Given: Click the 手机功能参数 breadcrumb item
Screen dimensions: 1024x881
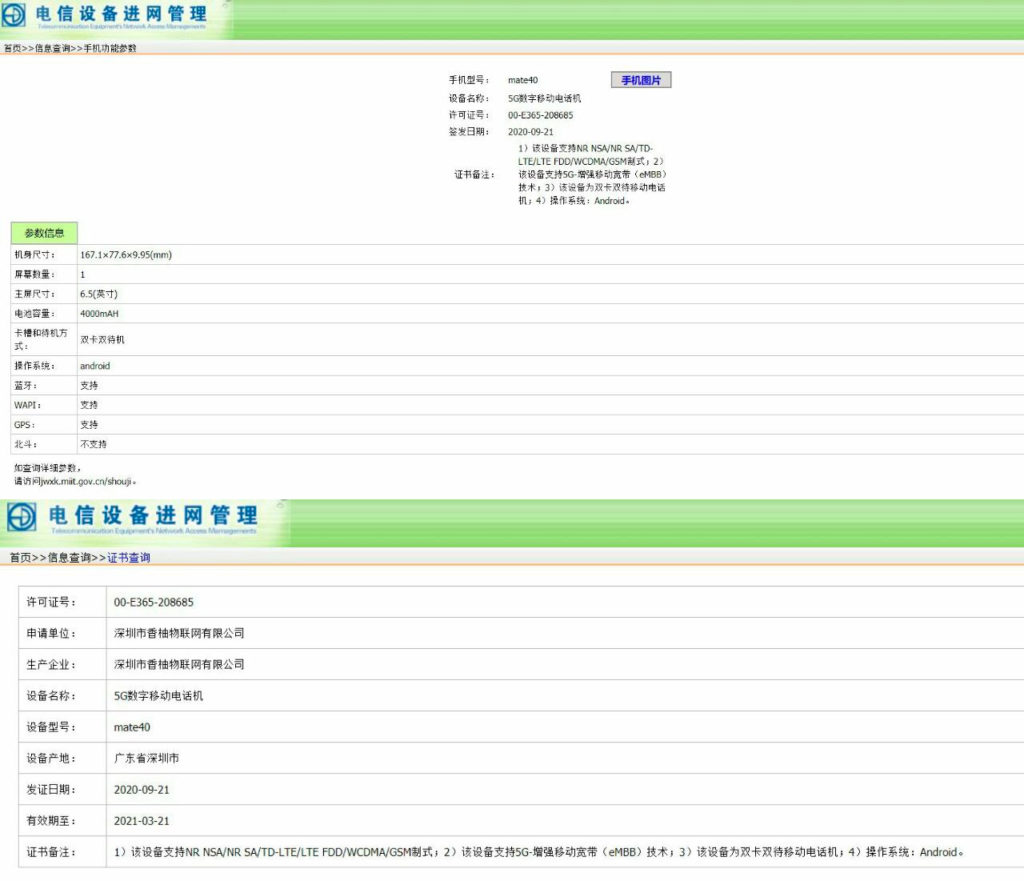Looking at the screenshot, I should click(x=110, y=48).
